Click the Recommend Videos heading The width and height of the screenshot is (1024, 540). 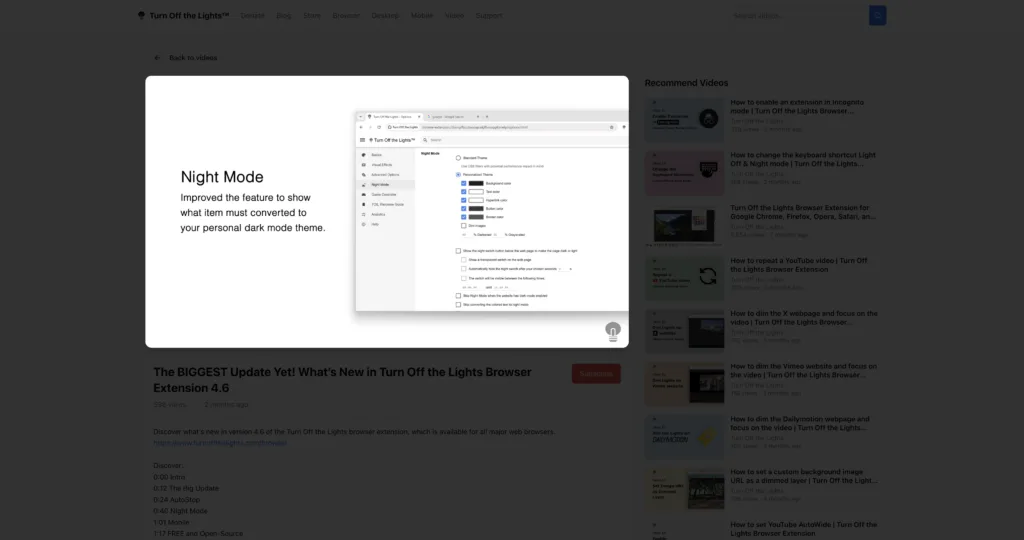pyautogui.click(x=686, y=83)
